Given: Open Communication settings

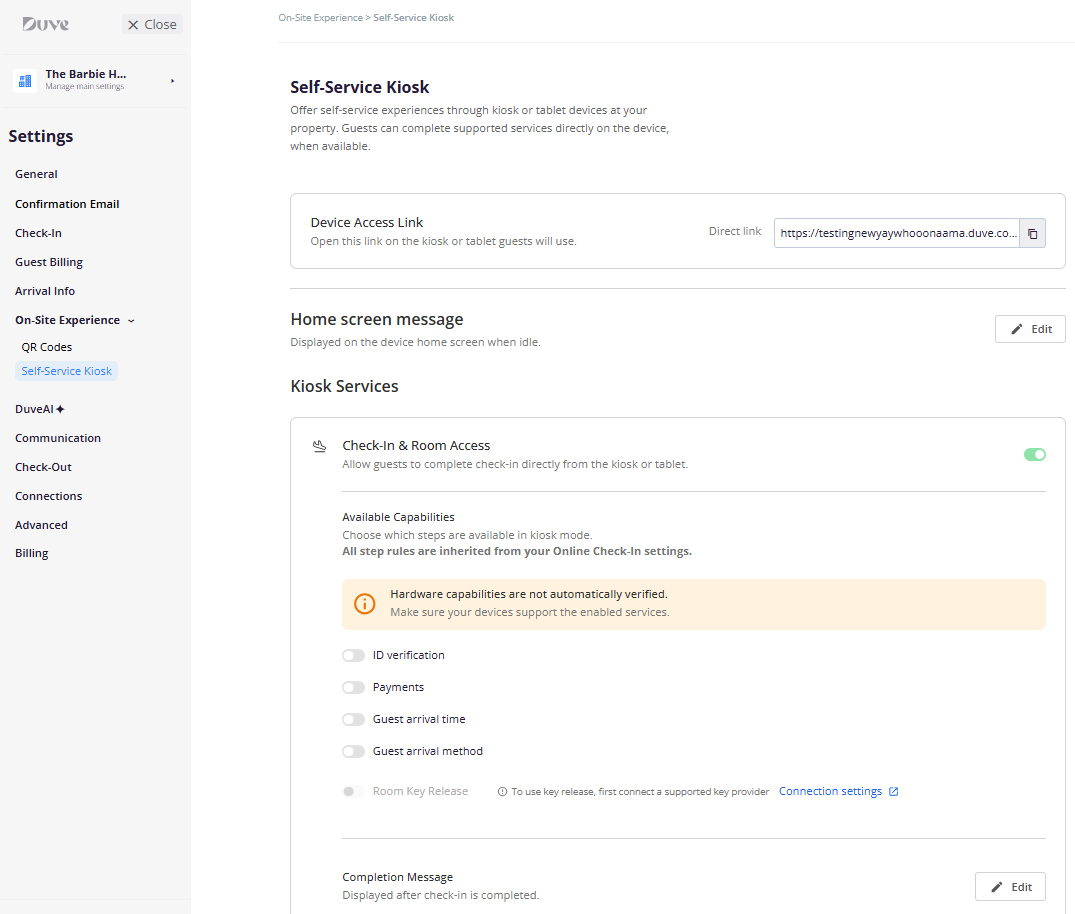Looking at the screenshot, I should coord(58,438).
